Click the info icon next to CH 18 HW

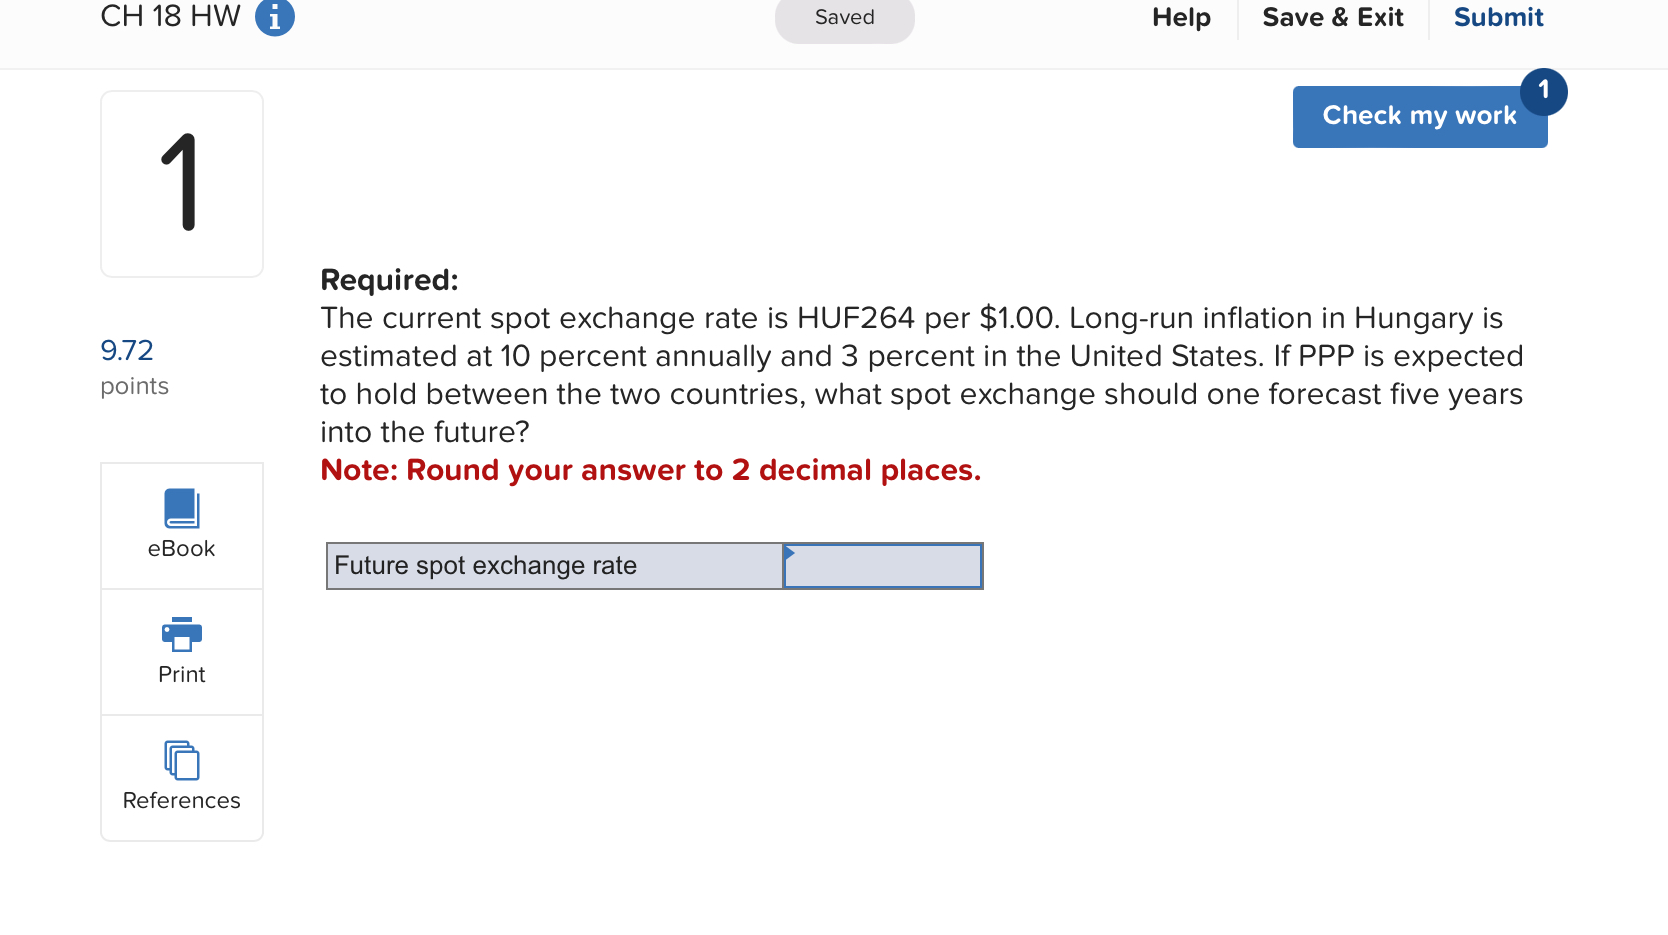(x=274, y=17)
